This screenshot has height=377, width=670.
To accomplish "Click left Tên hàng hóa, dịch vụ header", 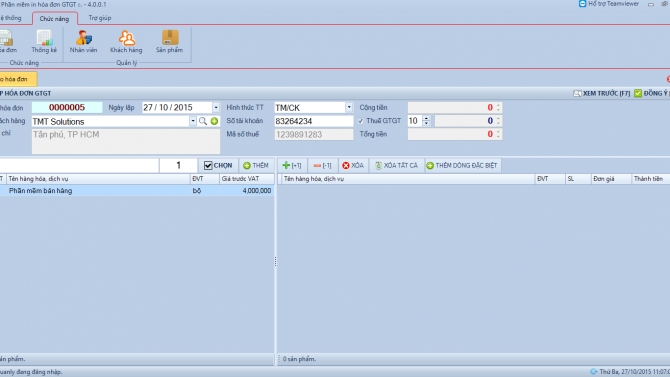I will pyautogui.click(x=98, y=179).
